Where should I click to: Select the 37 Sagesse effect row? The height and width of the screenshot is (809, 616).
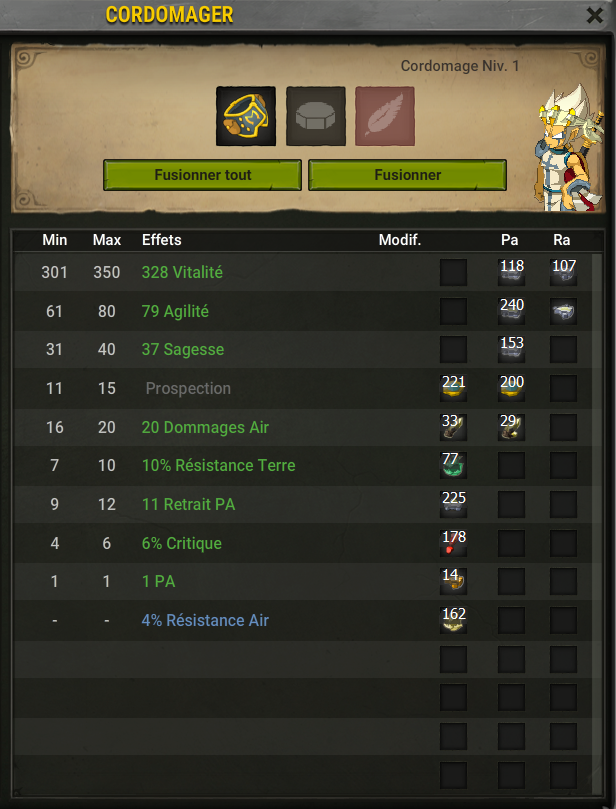click(x=303, y=349)
